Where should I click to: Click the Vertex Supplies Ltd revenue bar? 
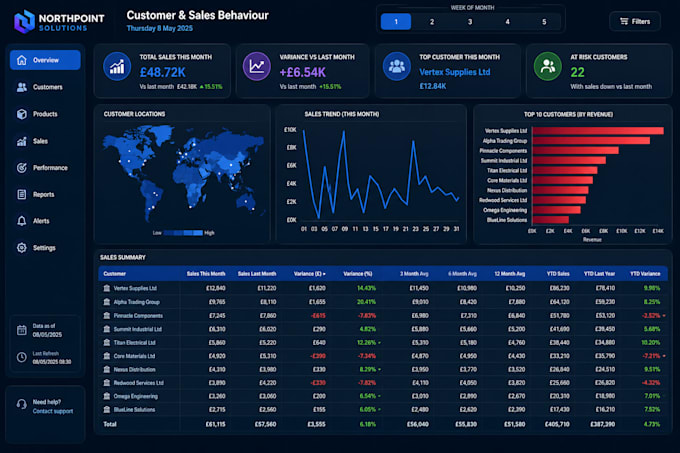598,131
